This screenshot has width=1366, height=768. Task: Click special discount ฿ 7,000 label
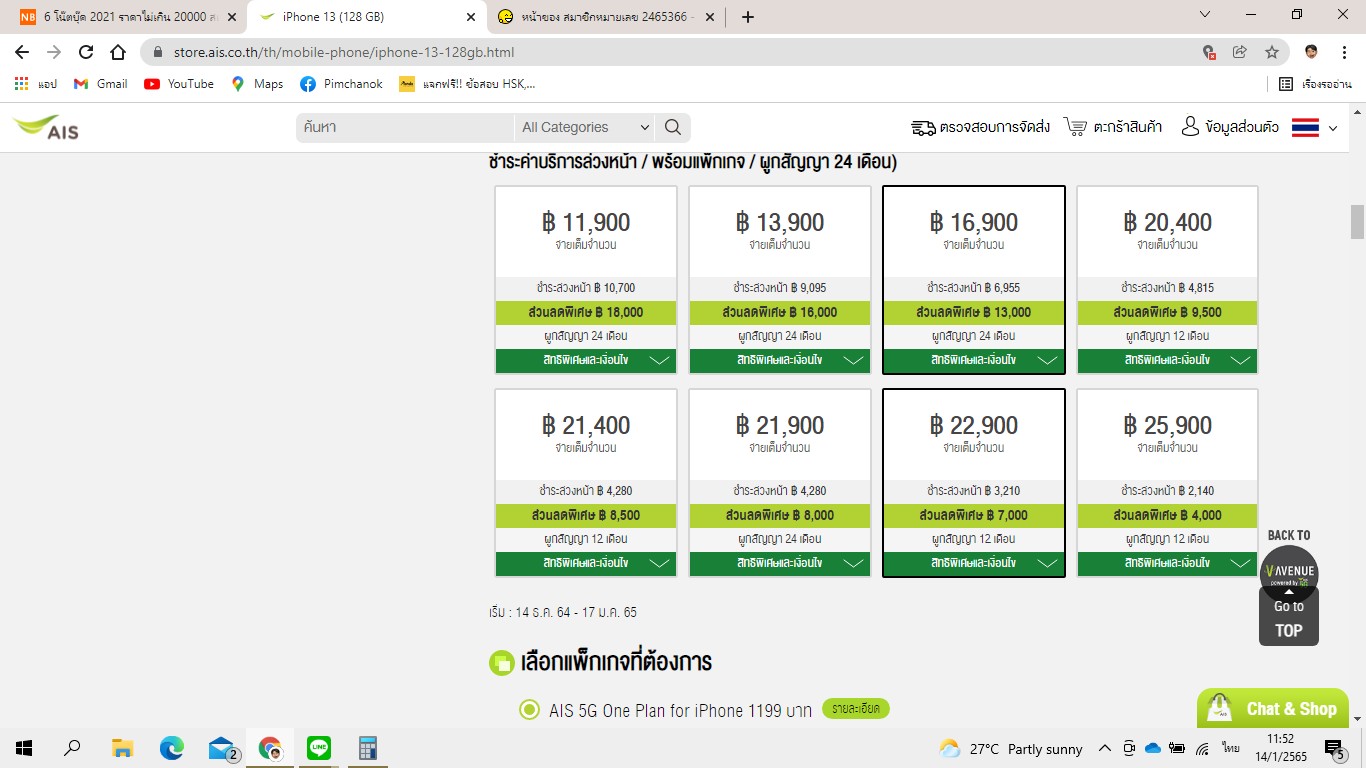click(x=974, y=515)
